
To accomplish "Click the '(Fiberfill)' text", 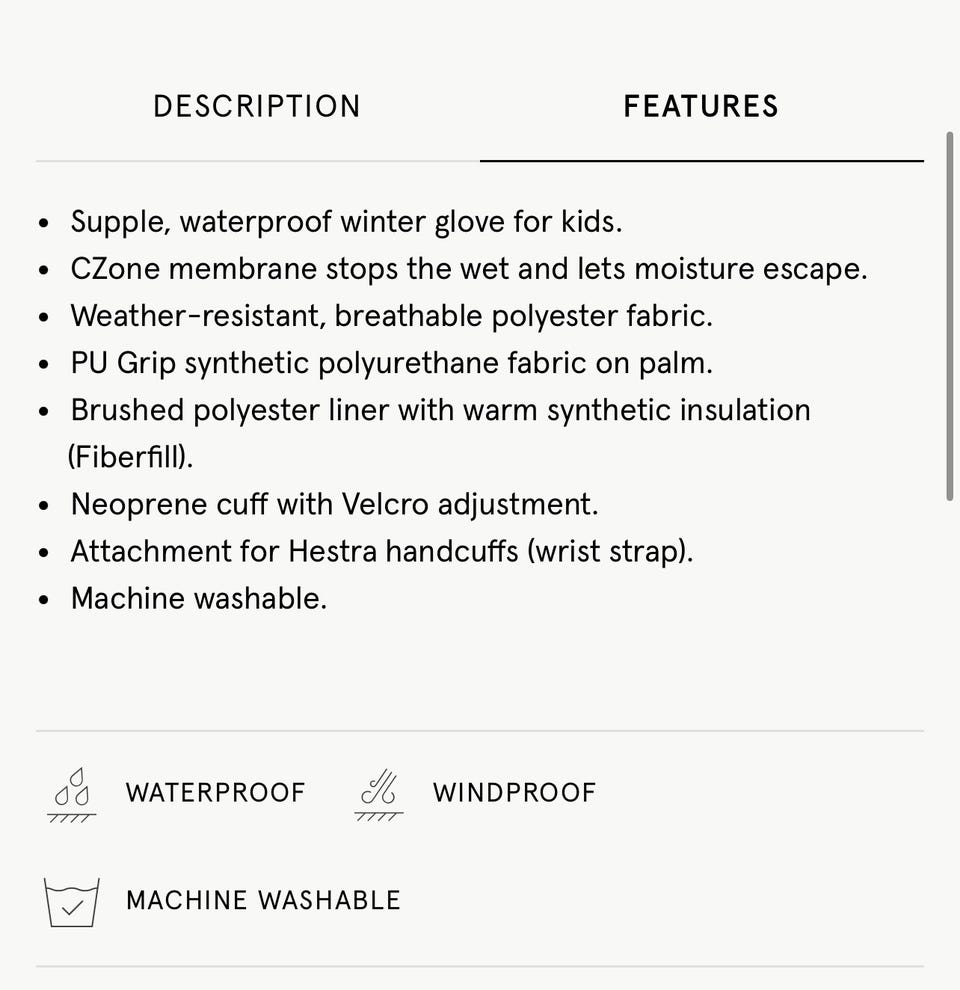I will [130, 457].
